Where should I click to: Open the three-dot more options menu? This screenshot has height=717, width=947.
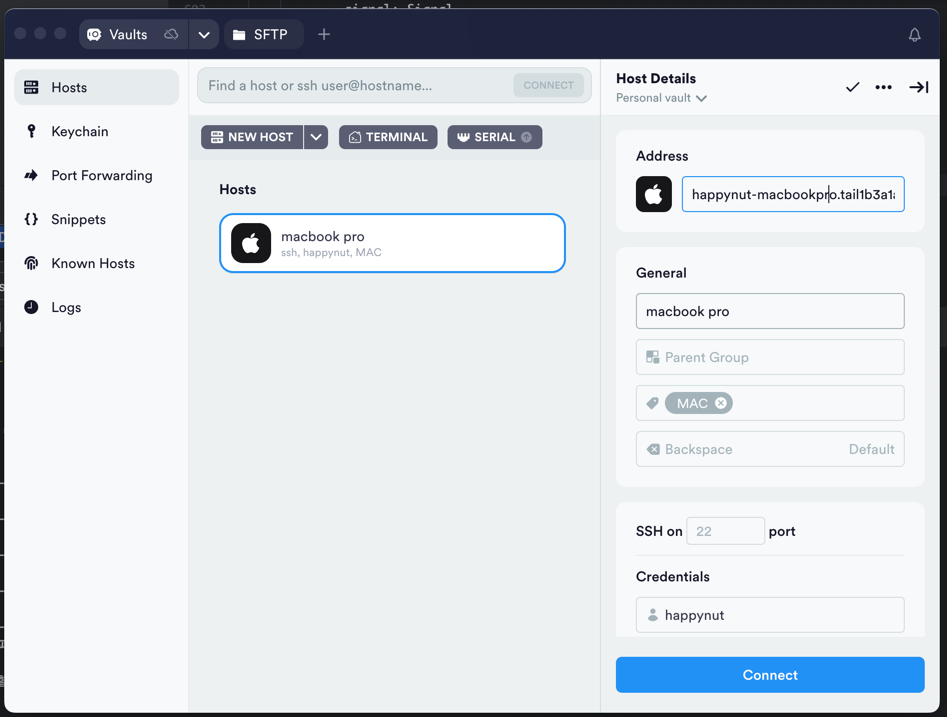(883, 87)
